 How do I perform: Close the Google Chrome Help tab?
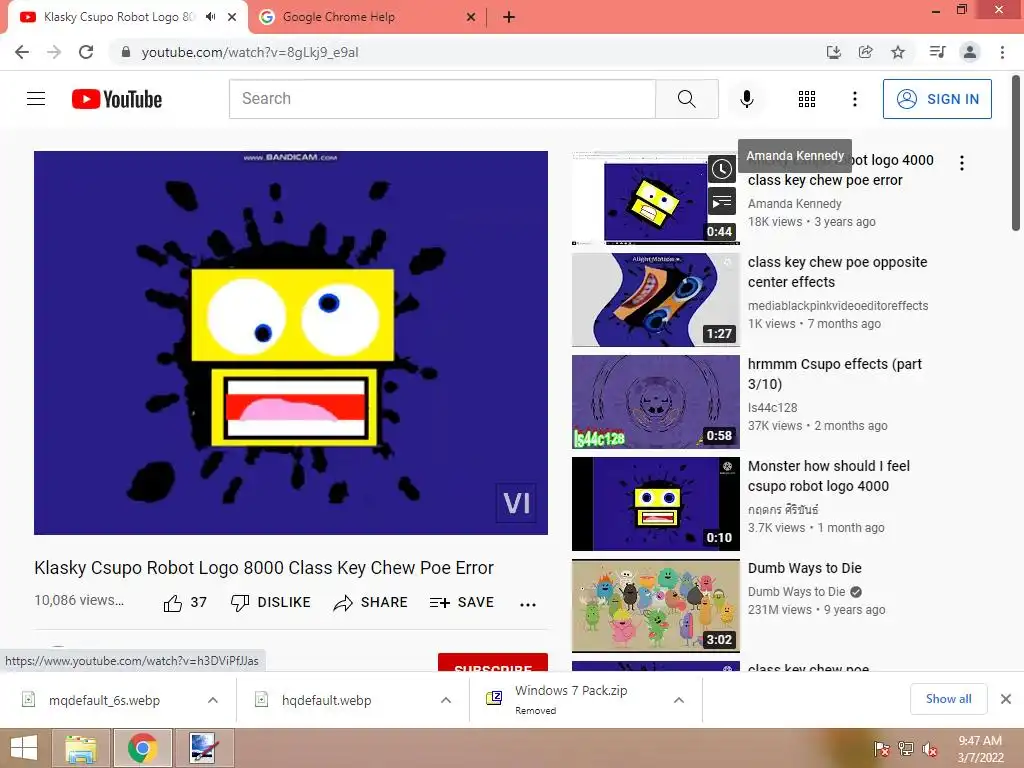[x=471, y=17]
